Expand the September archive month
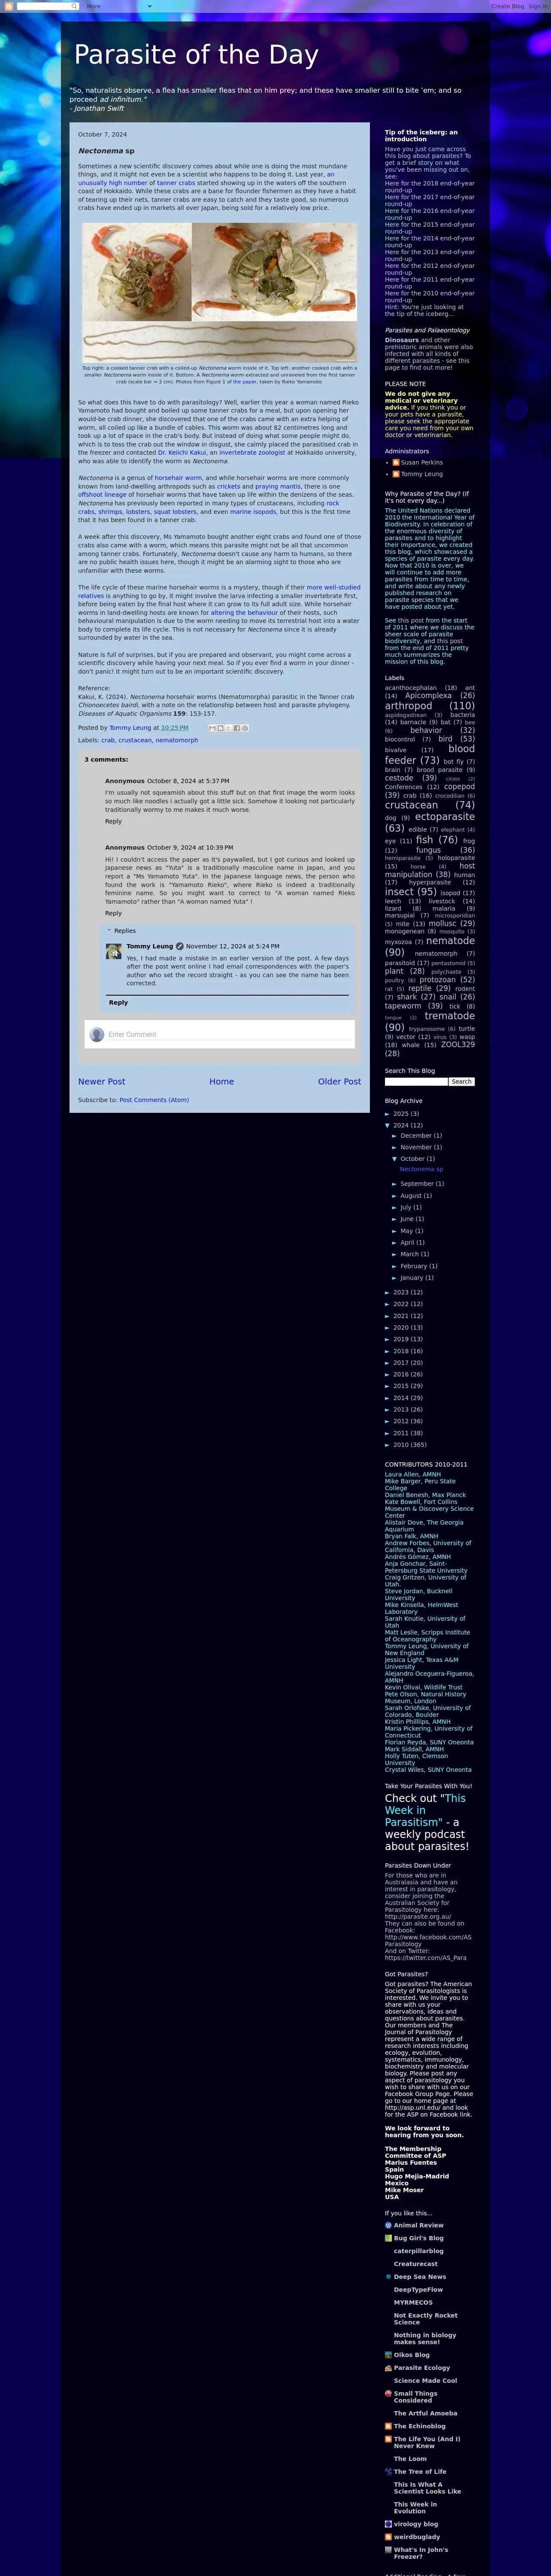Viewport: 551px width, 2576px height. coord(395,1184)
